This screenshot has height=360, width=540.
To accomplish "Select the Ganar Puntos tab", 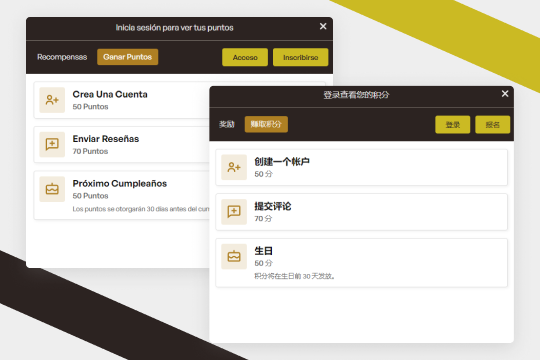I will click(x=127, y=57).
